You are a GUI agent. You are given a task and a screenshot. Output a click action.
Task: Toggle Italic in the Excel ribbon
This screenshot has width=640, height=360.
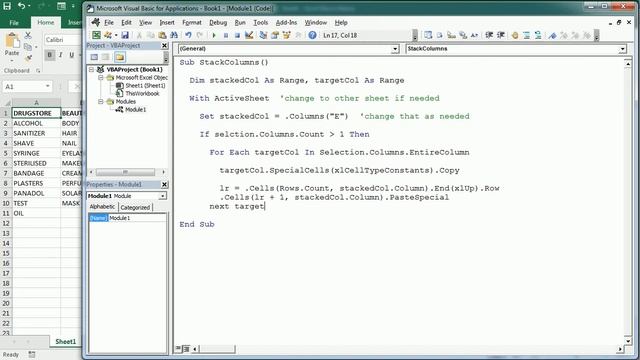point(61,55)
